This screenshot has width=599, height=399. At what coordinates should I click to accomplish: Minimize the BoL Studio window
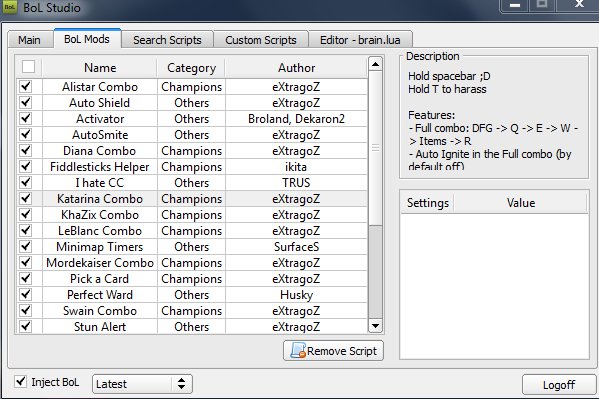[x=515, y=5]
